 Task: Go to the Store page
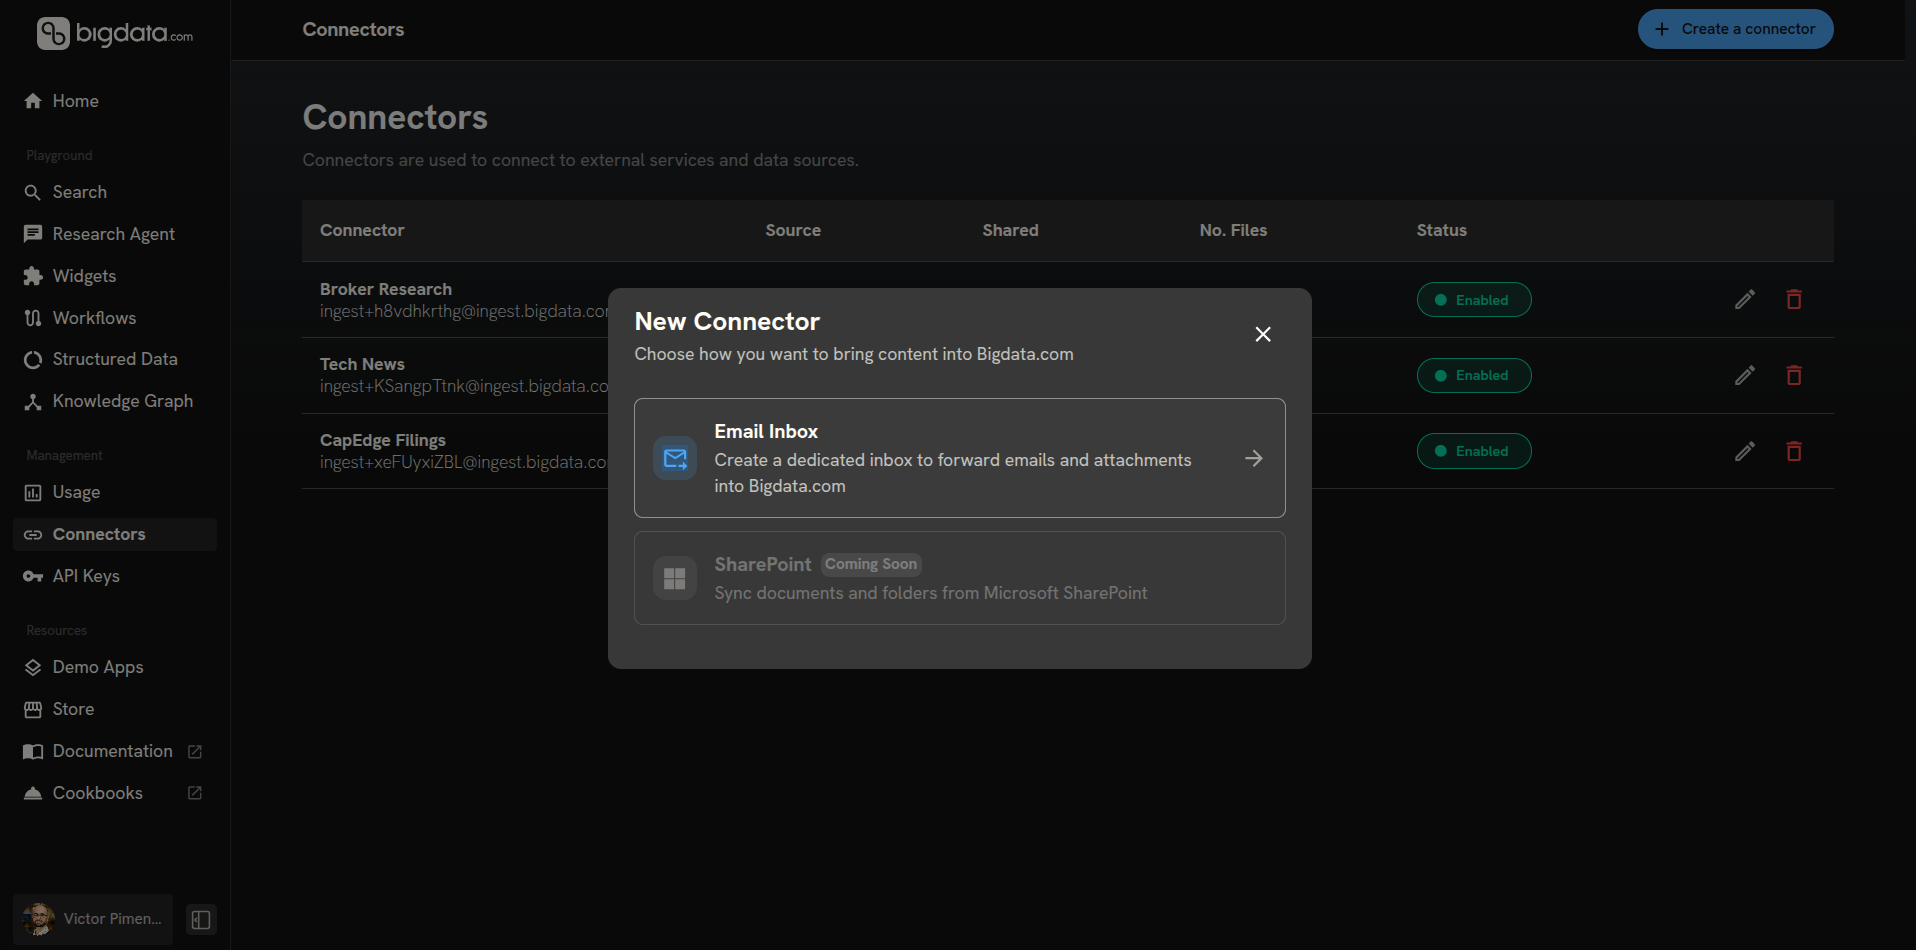[x=115, y=709]
